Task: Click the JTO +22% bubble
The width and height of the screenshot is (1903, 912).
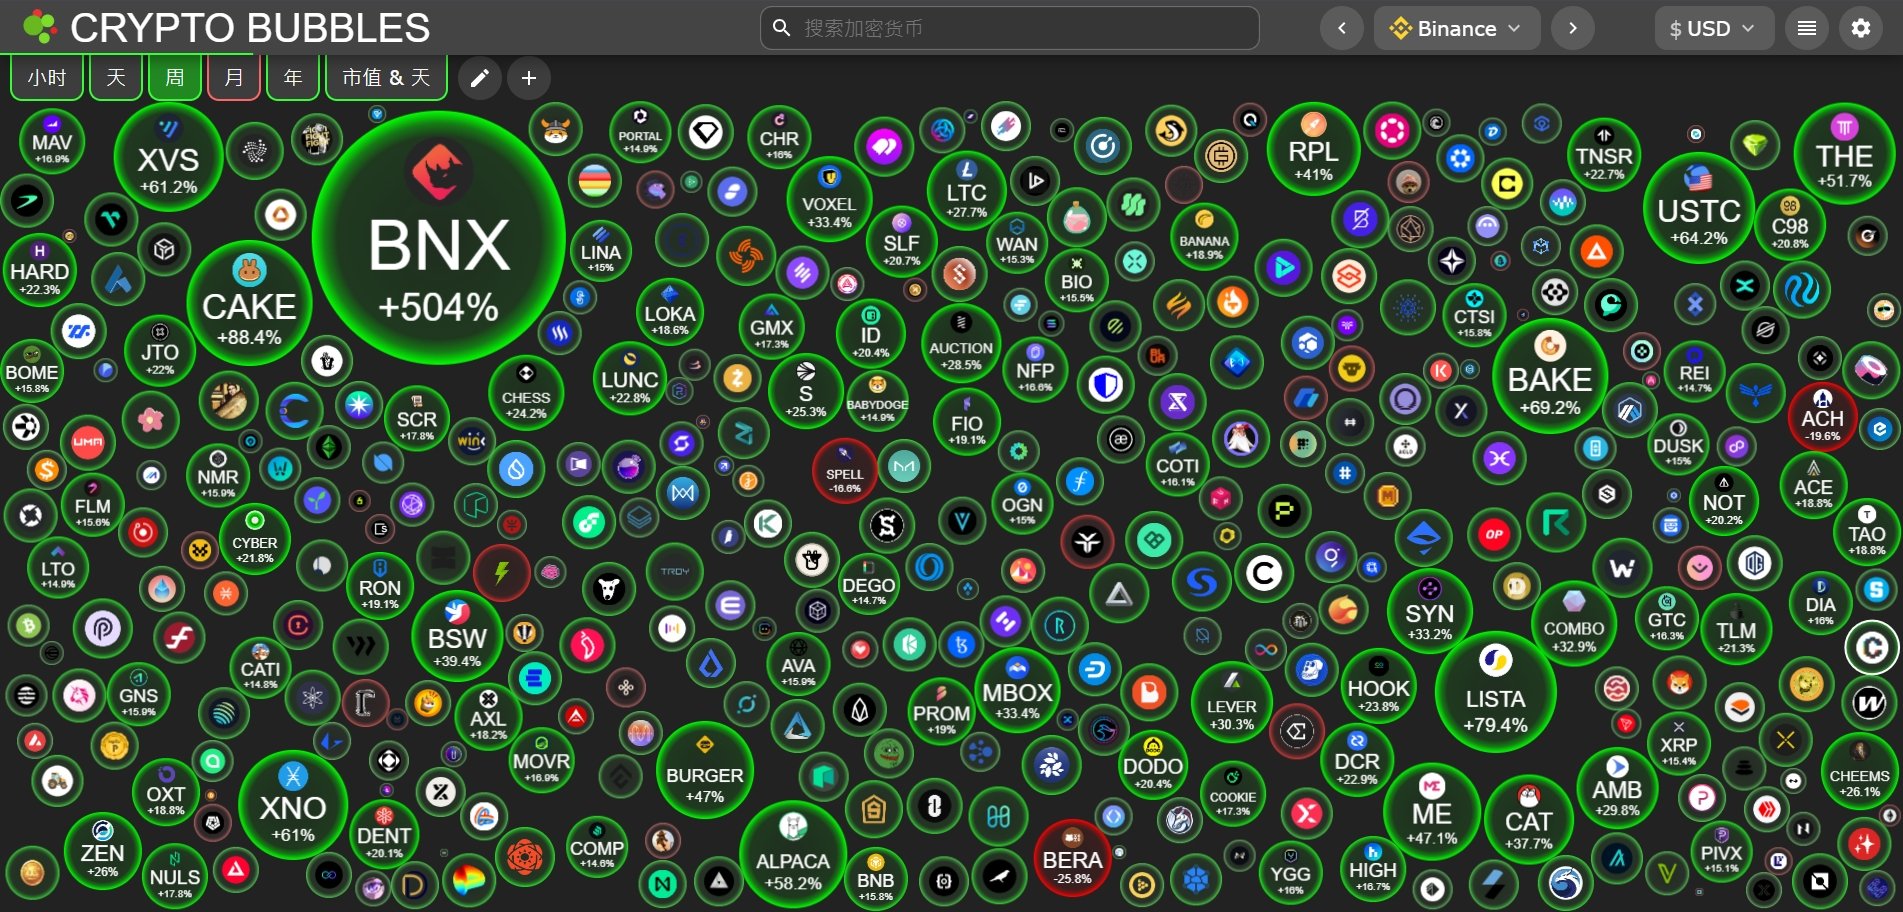Action: click(160, 351)
